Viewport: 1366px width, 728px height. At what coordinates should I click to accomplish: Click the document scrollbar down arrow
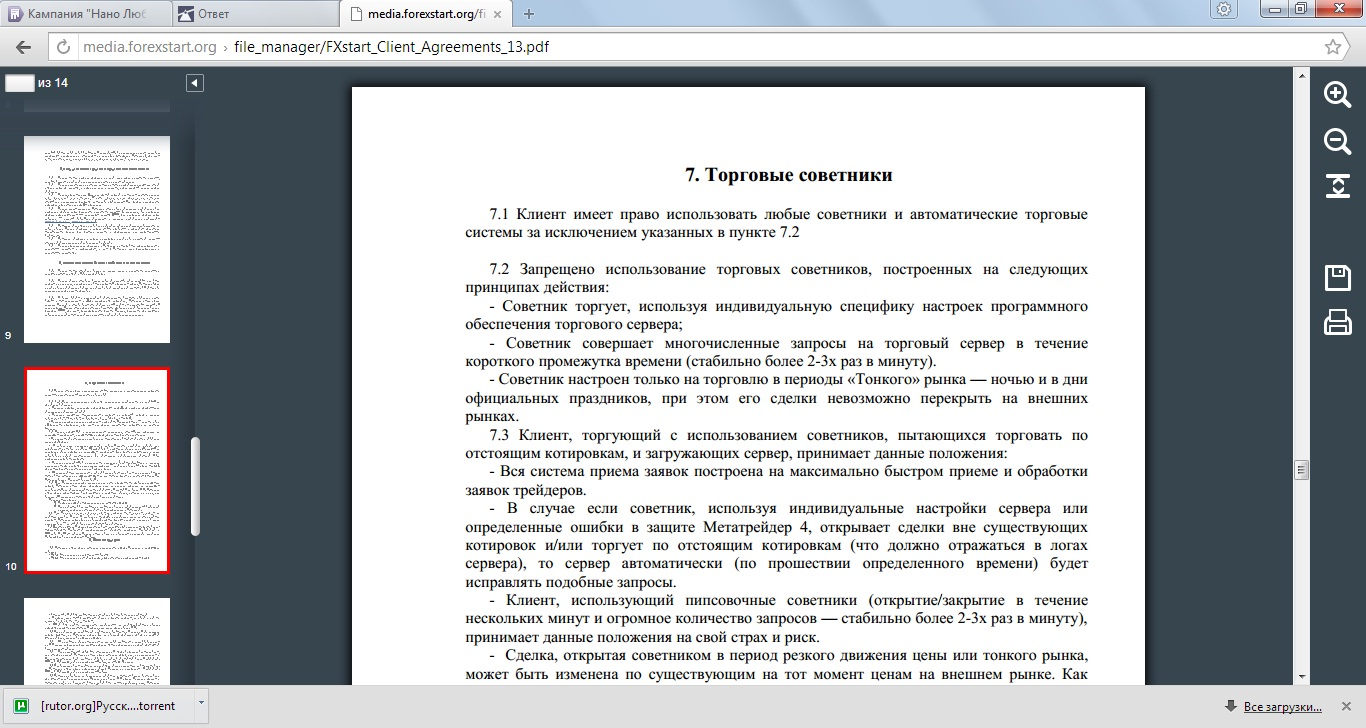pos(1301,677)
